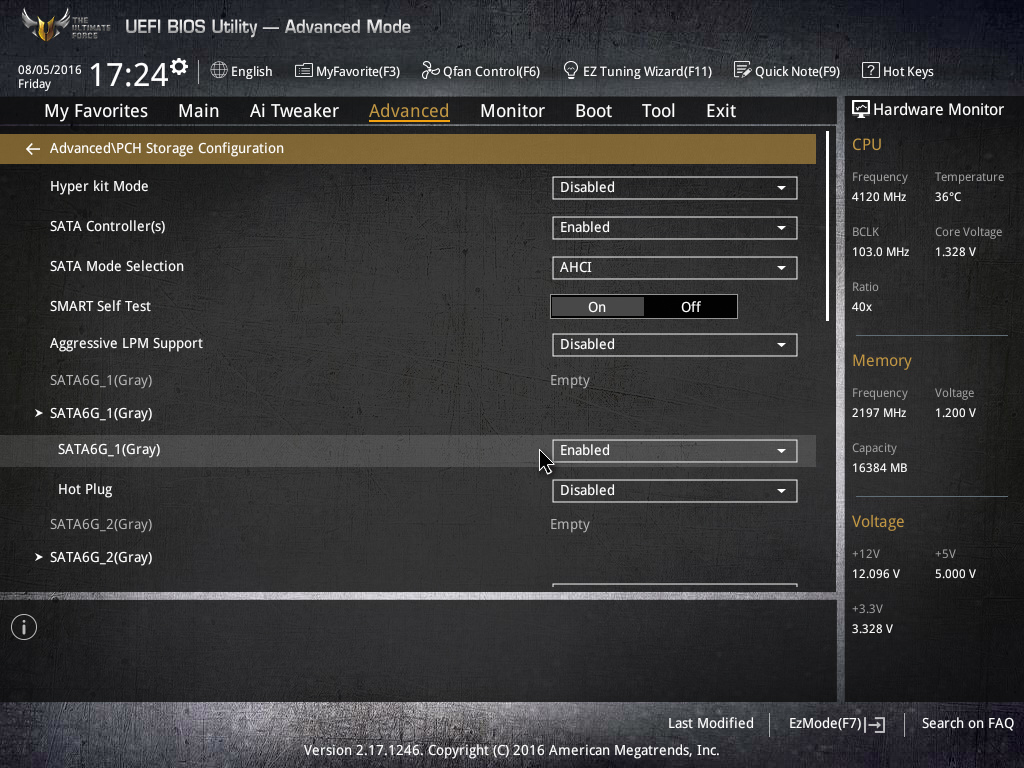Open the My Favorites tab
The image size is (1024, 768).
(96, 111)
